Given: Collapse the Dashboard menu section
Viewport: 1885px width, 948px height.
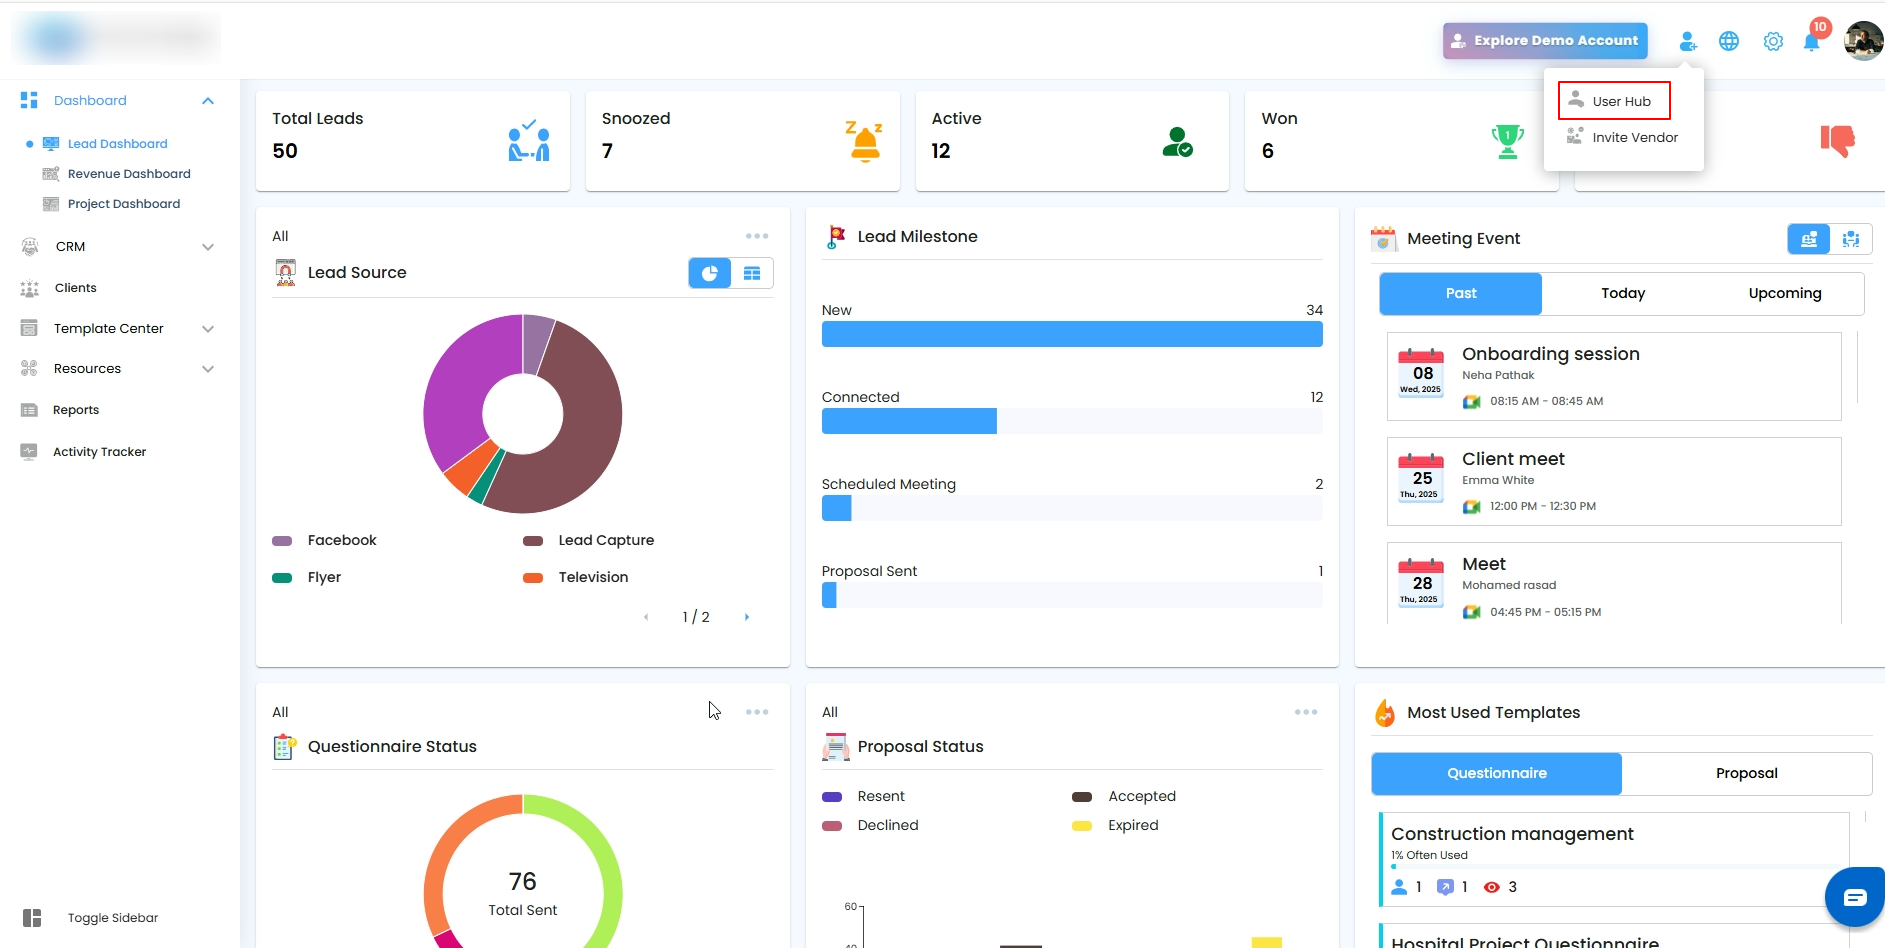Looking at the screenshot, I should pos(208,101).
